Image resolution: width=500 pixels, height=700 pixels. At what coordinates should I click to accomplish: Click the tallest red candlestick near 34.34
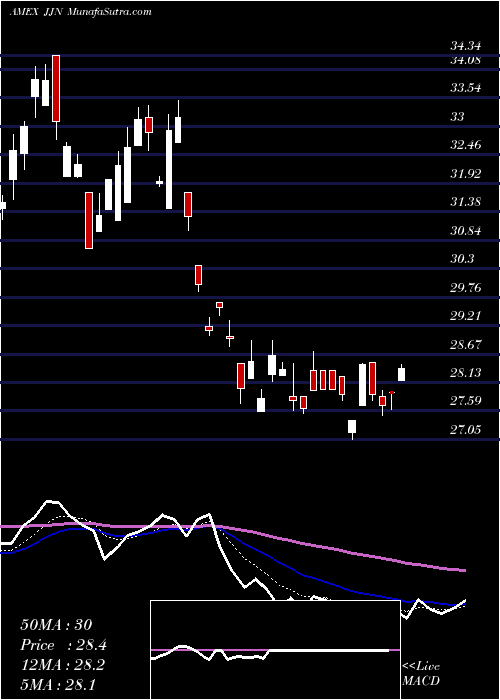(x=56, y=88)
